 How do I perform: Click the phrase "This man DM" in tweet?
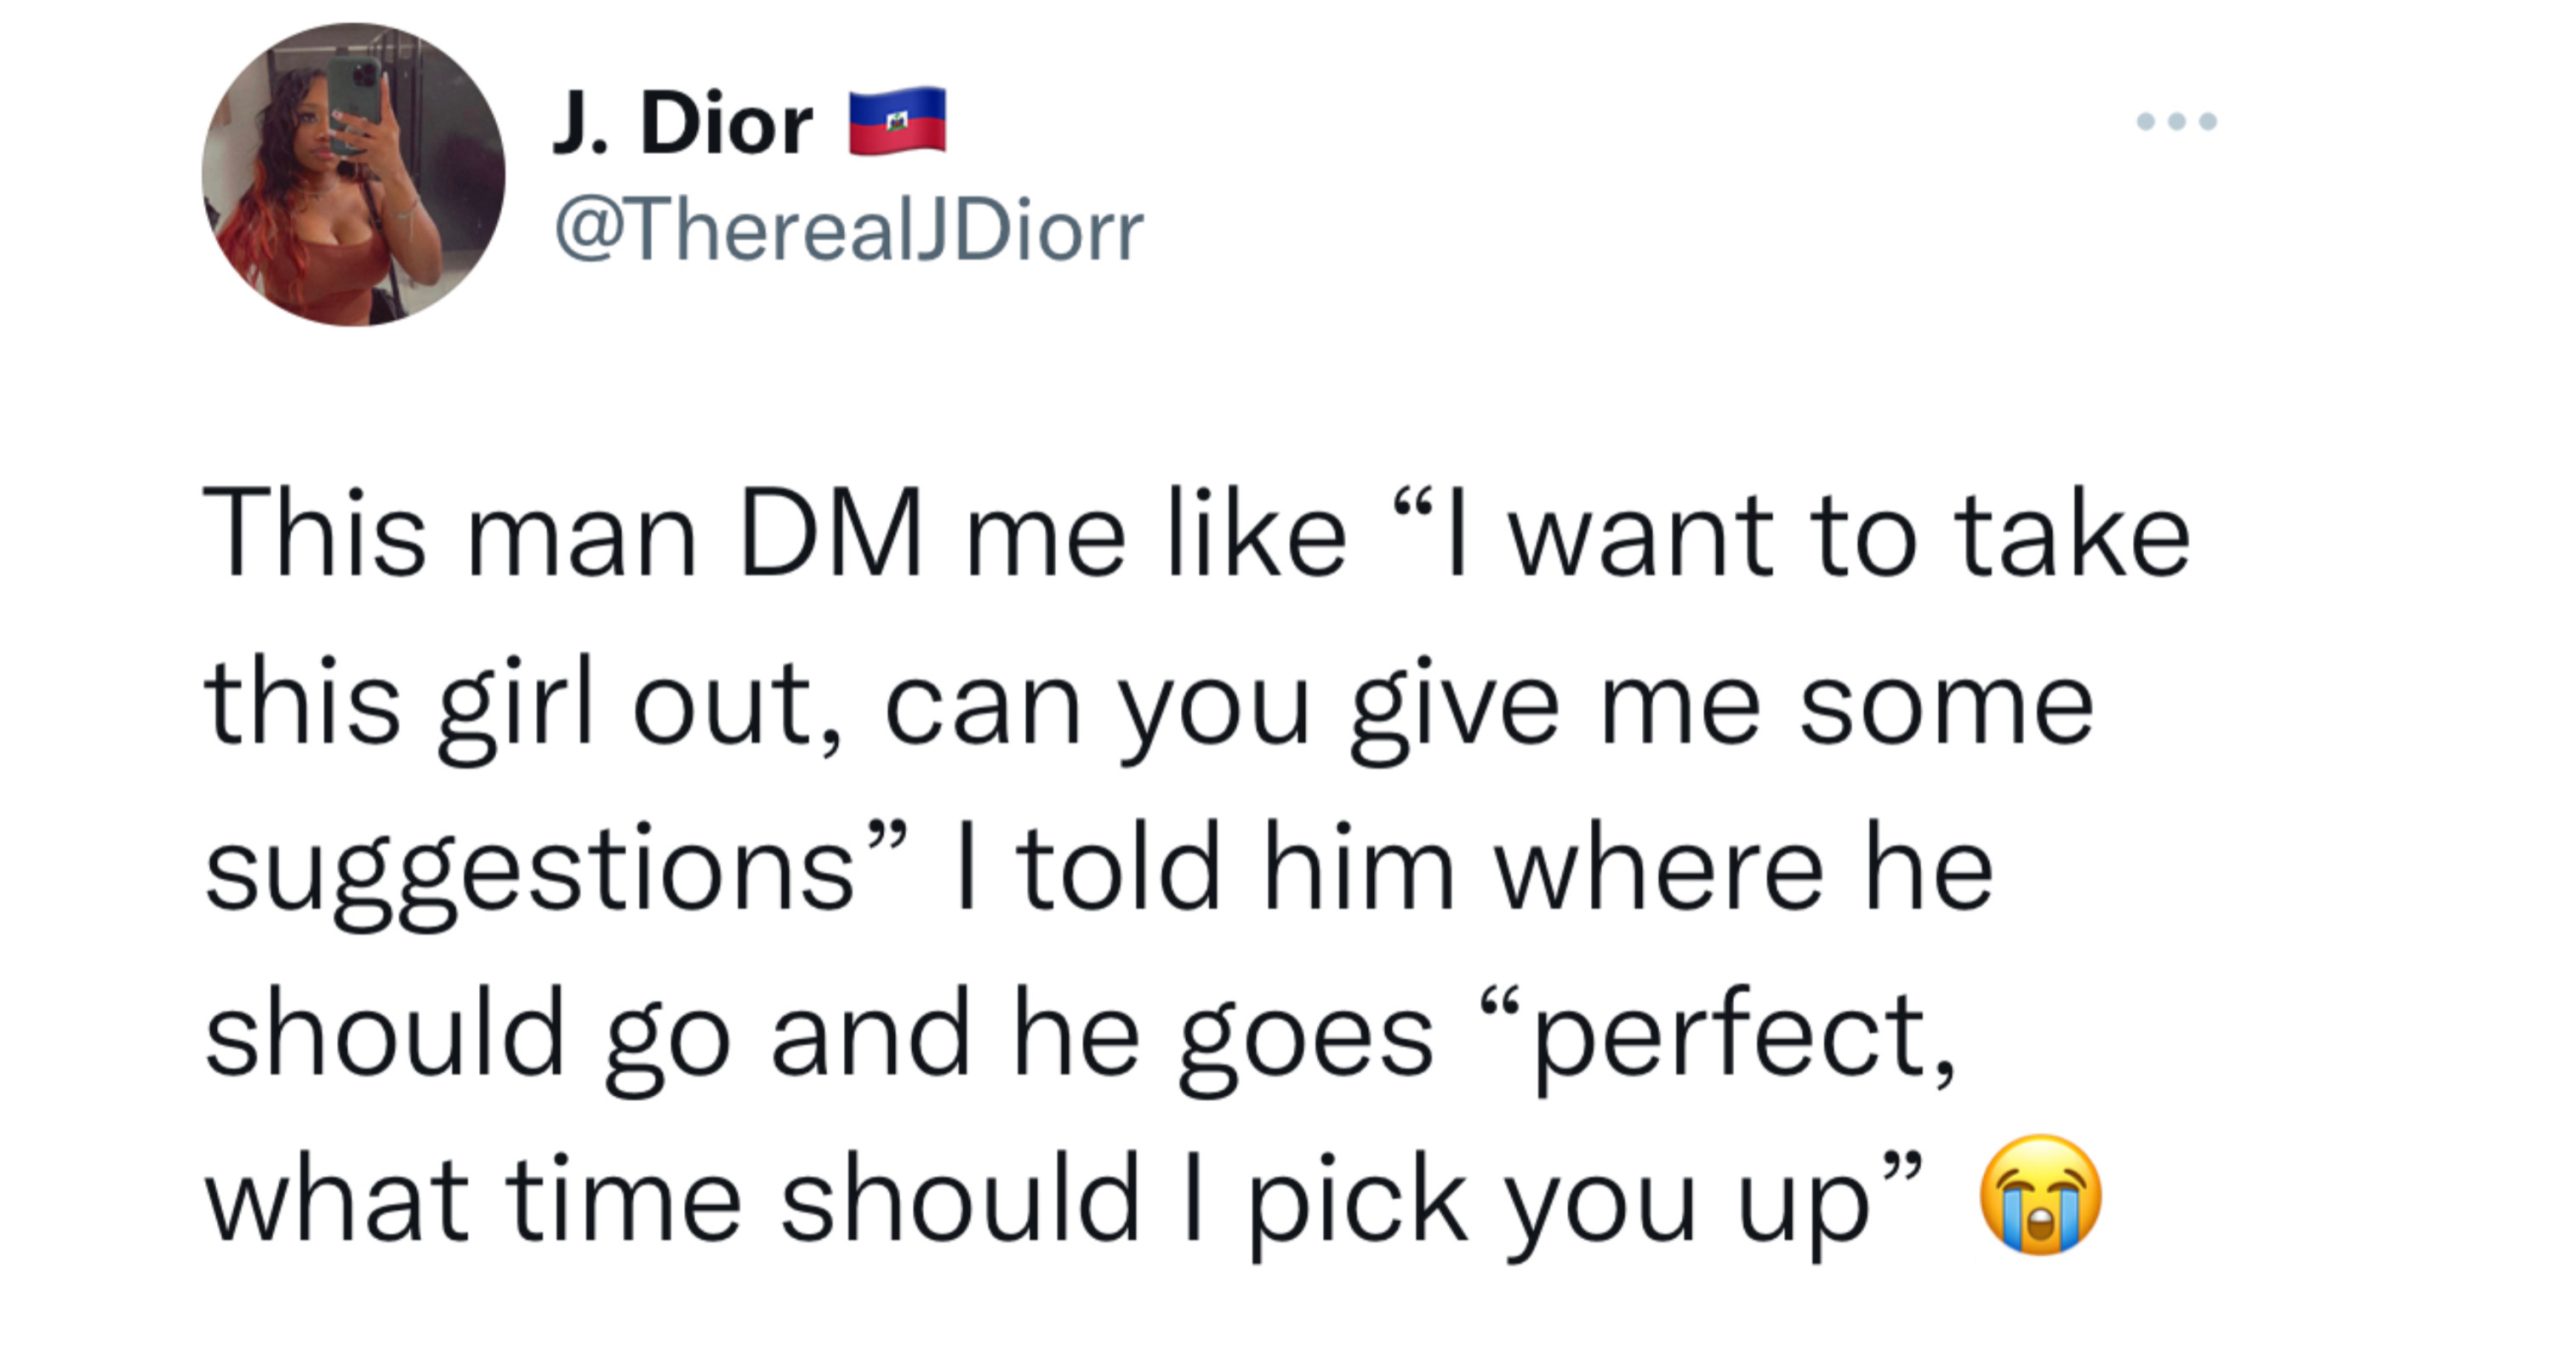tap(562, 533)
